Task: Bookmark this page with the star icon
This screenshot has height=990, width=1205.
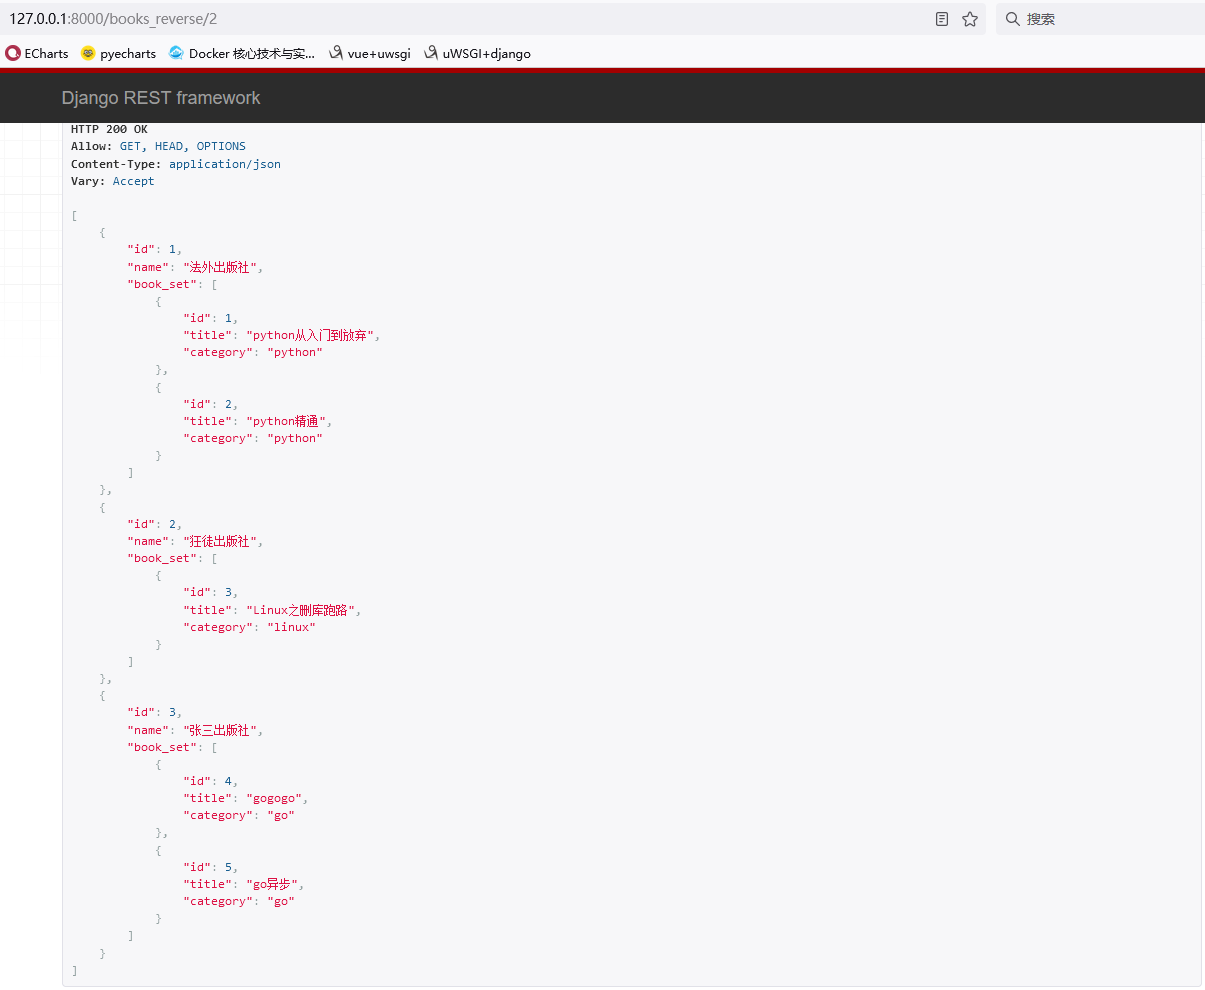Action: 970,19
